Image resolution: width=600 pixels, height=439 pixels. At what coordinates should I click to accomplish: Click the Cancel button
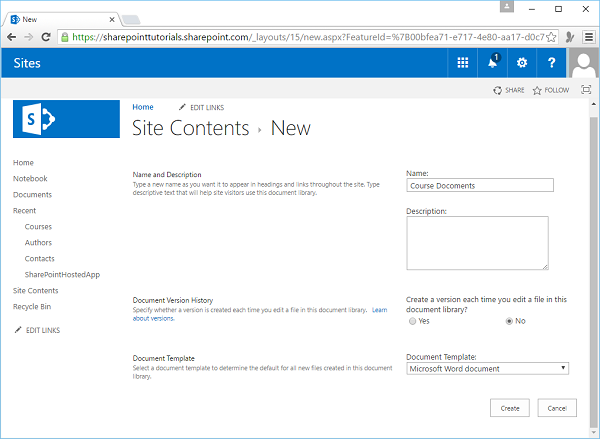(557, 408)
